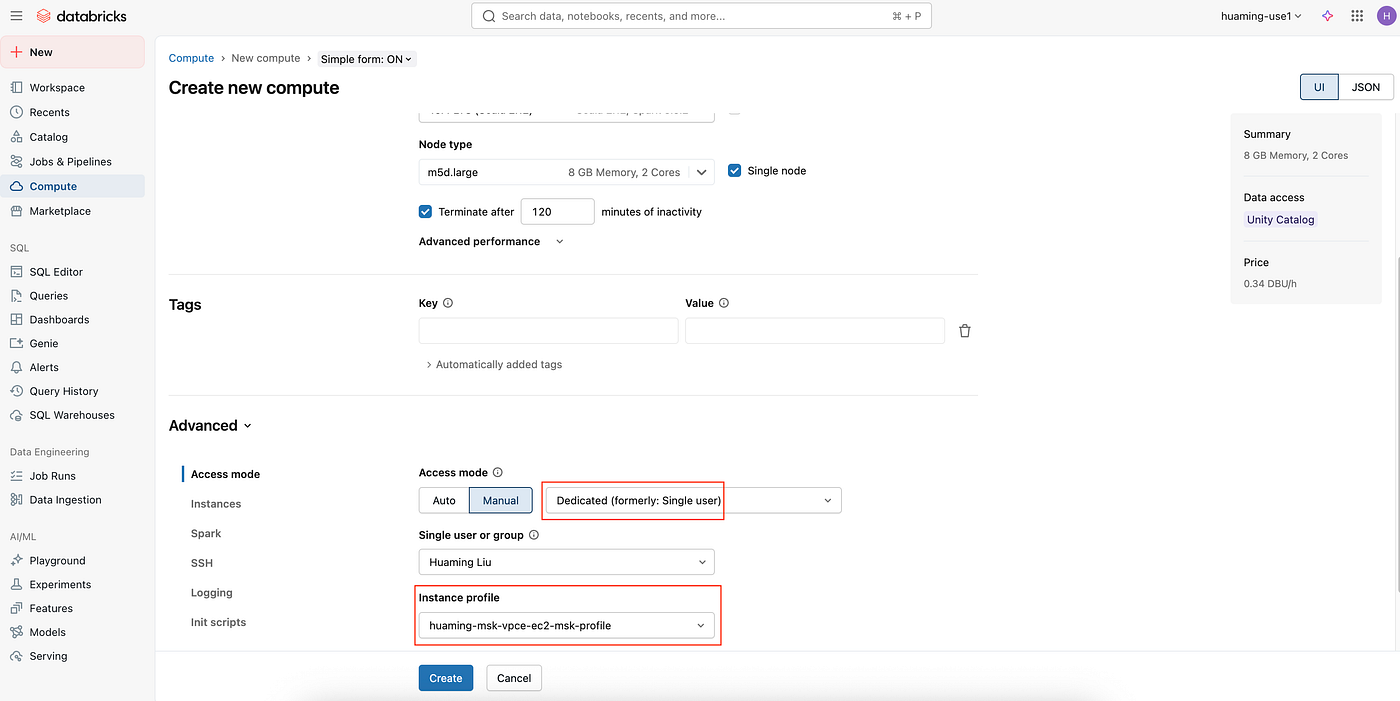The width and height of the screenshot is (1400, 701).
Task: Click the Playground sidebar icon
Action: click(x=16, y=561)
